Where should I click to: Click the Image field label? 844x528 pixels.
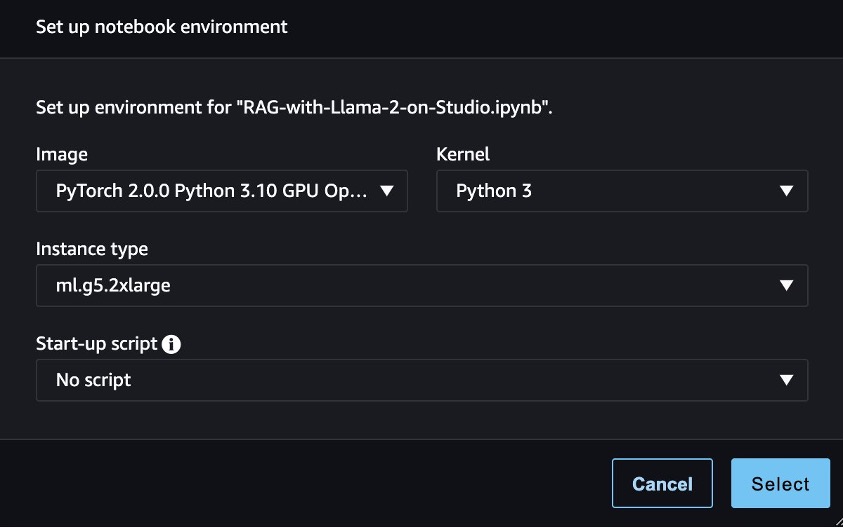[x=61, y=154]
